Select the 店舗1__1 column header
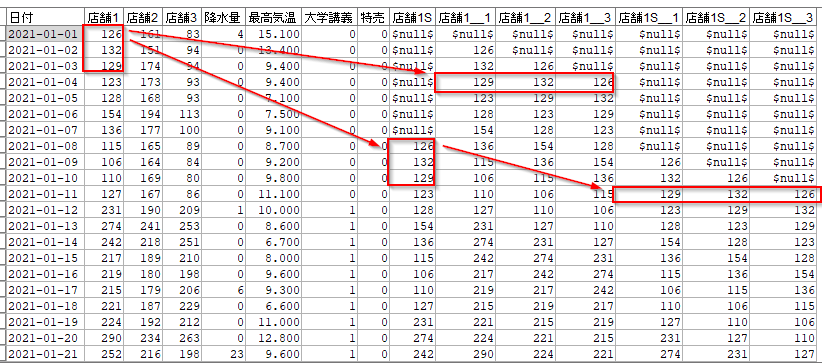This screenshot has height=364, width=822. coord(465,18)
